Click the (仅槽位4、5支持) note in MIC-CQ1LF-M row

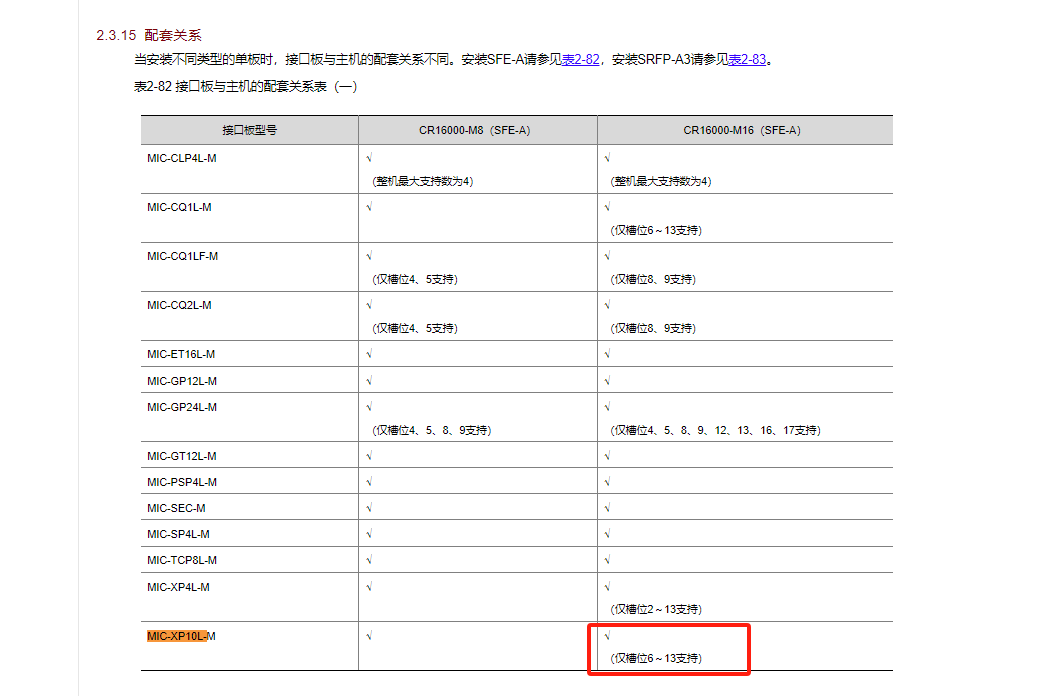pos(415,279)
